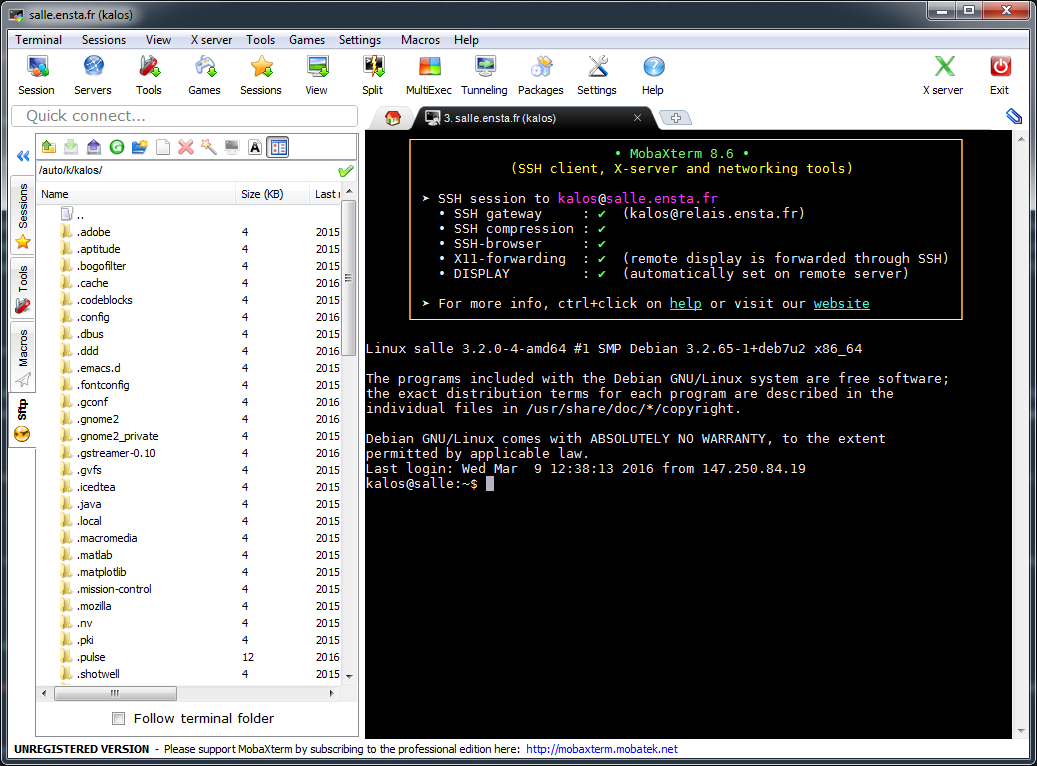Open the Games toolbar icon

pyautogui.click(x=204, y=75)
